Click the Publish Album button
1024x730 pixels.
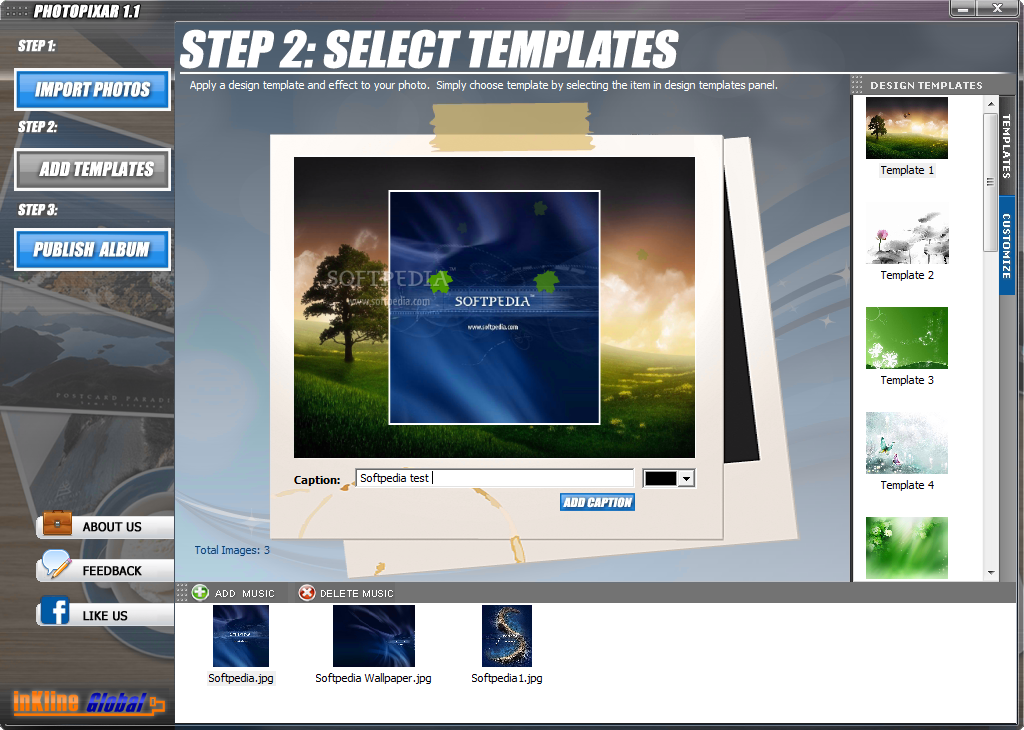click(92, 249)
